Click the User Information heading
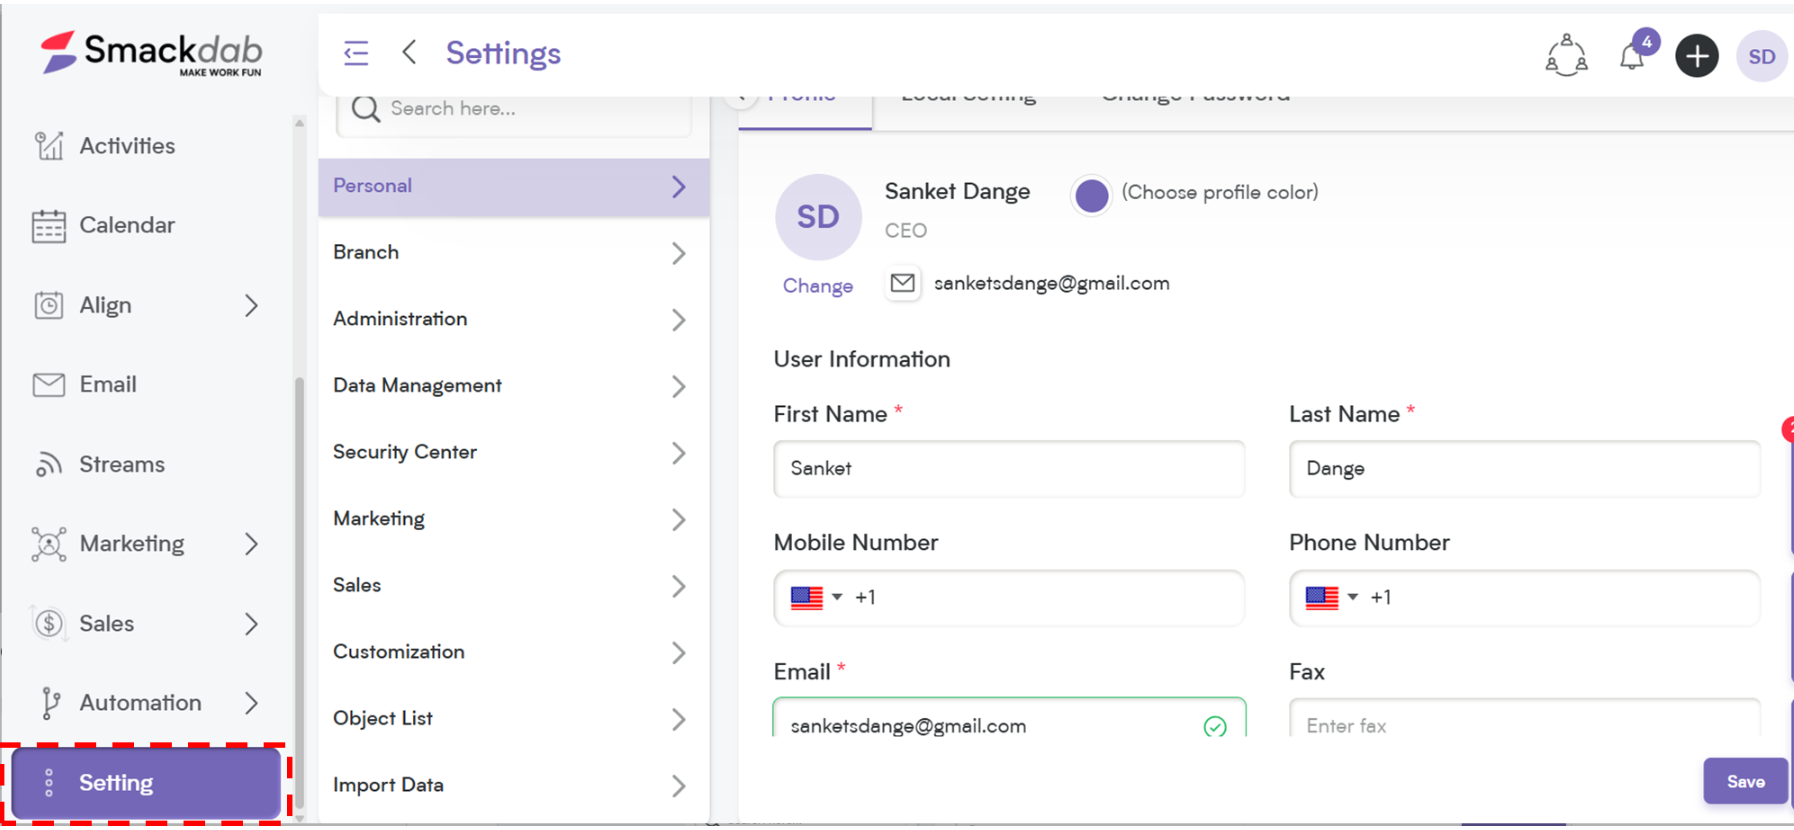The width and height of the screenshot is (1794, 830). (862, 359)
